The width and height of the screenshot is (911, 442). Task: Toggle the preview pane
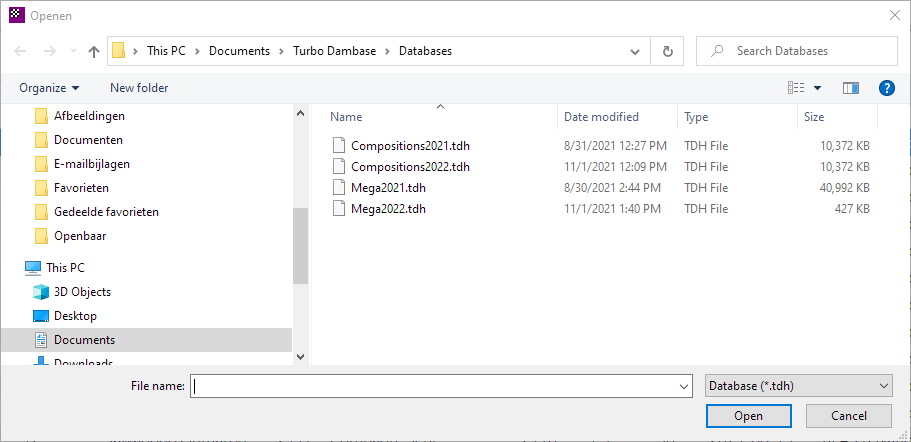851,88
